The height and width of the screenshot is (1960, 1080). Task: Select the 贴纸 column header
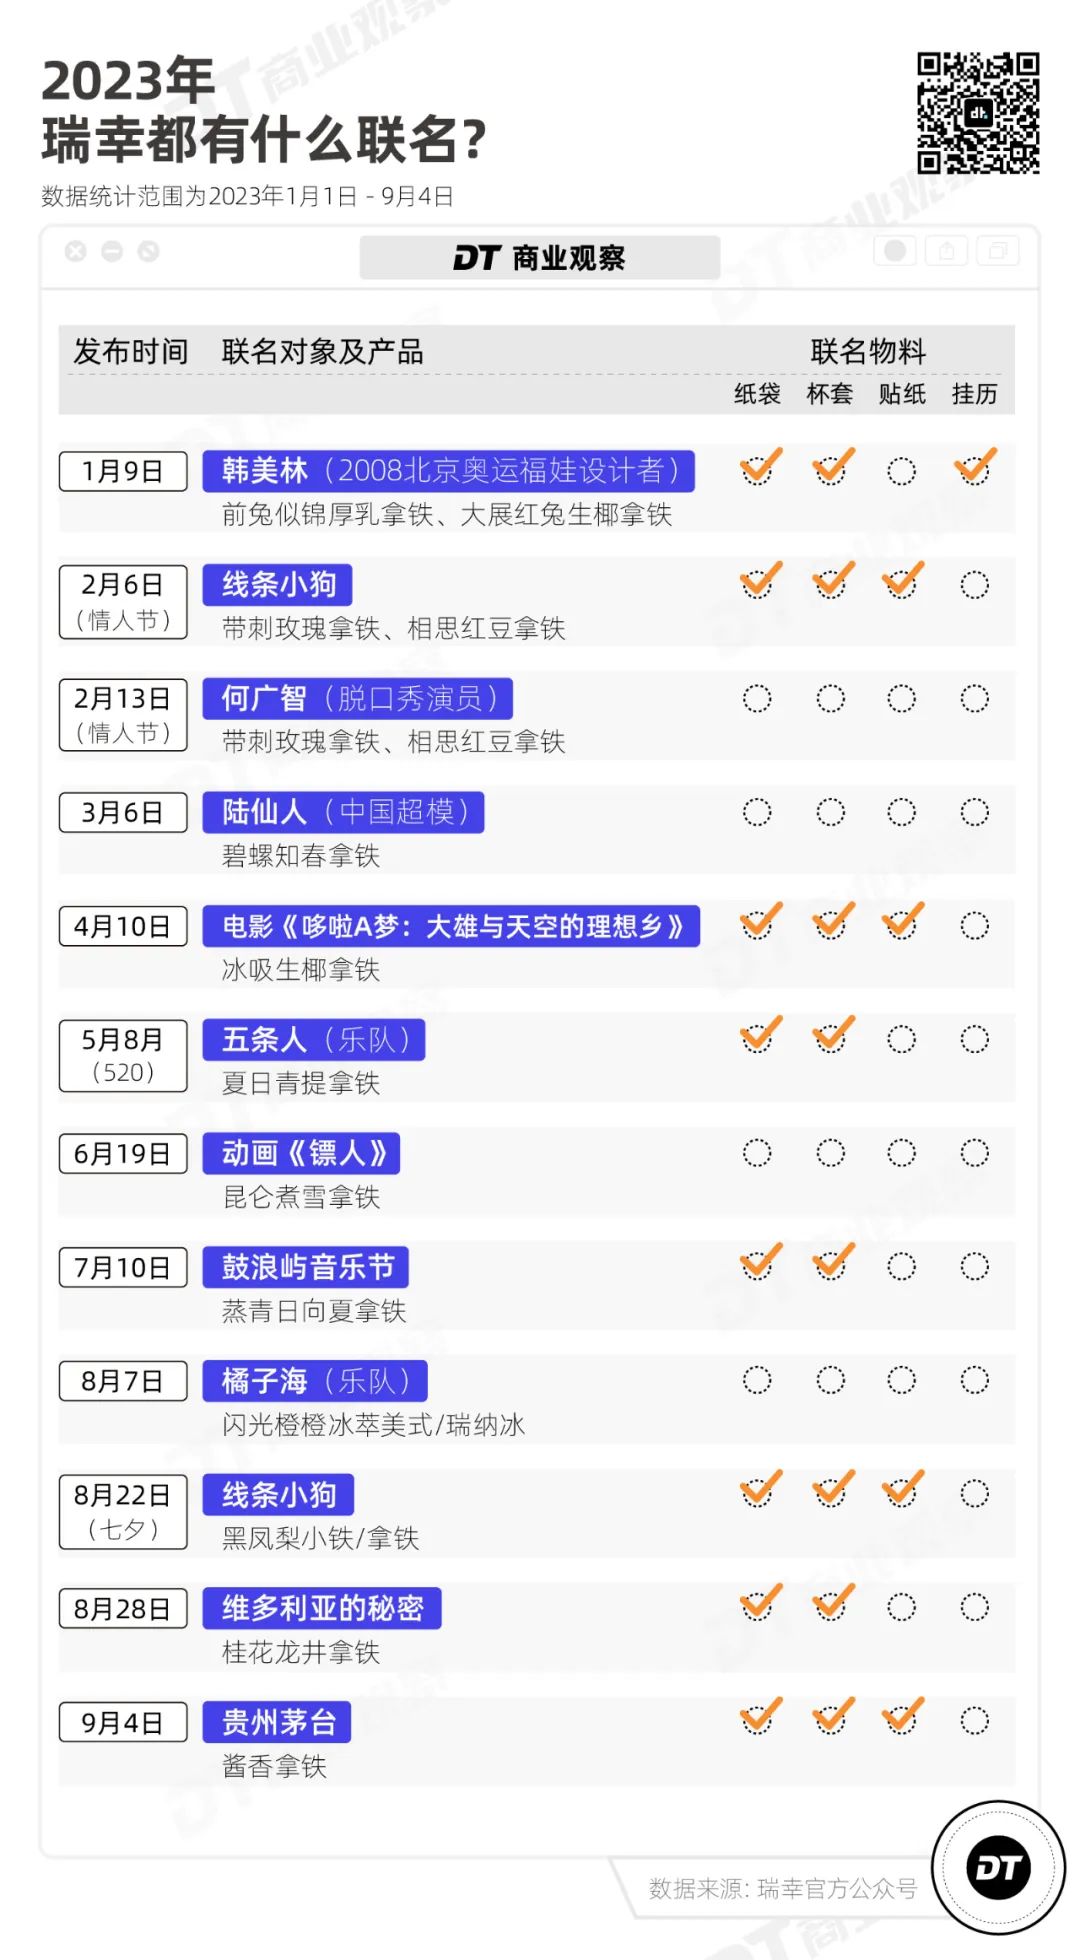point(902,394)
